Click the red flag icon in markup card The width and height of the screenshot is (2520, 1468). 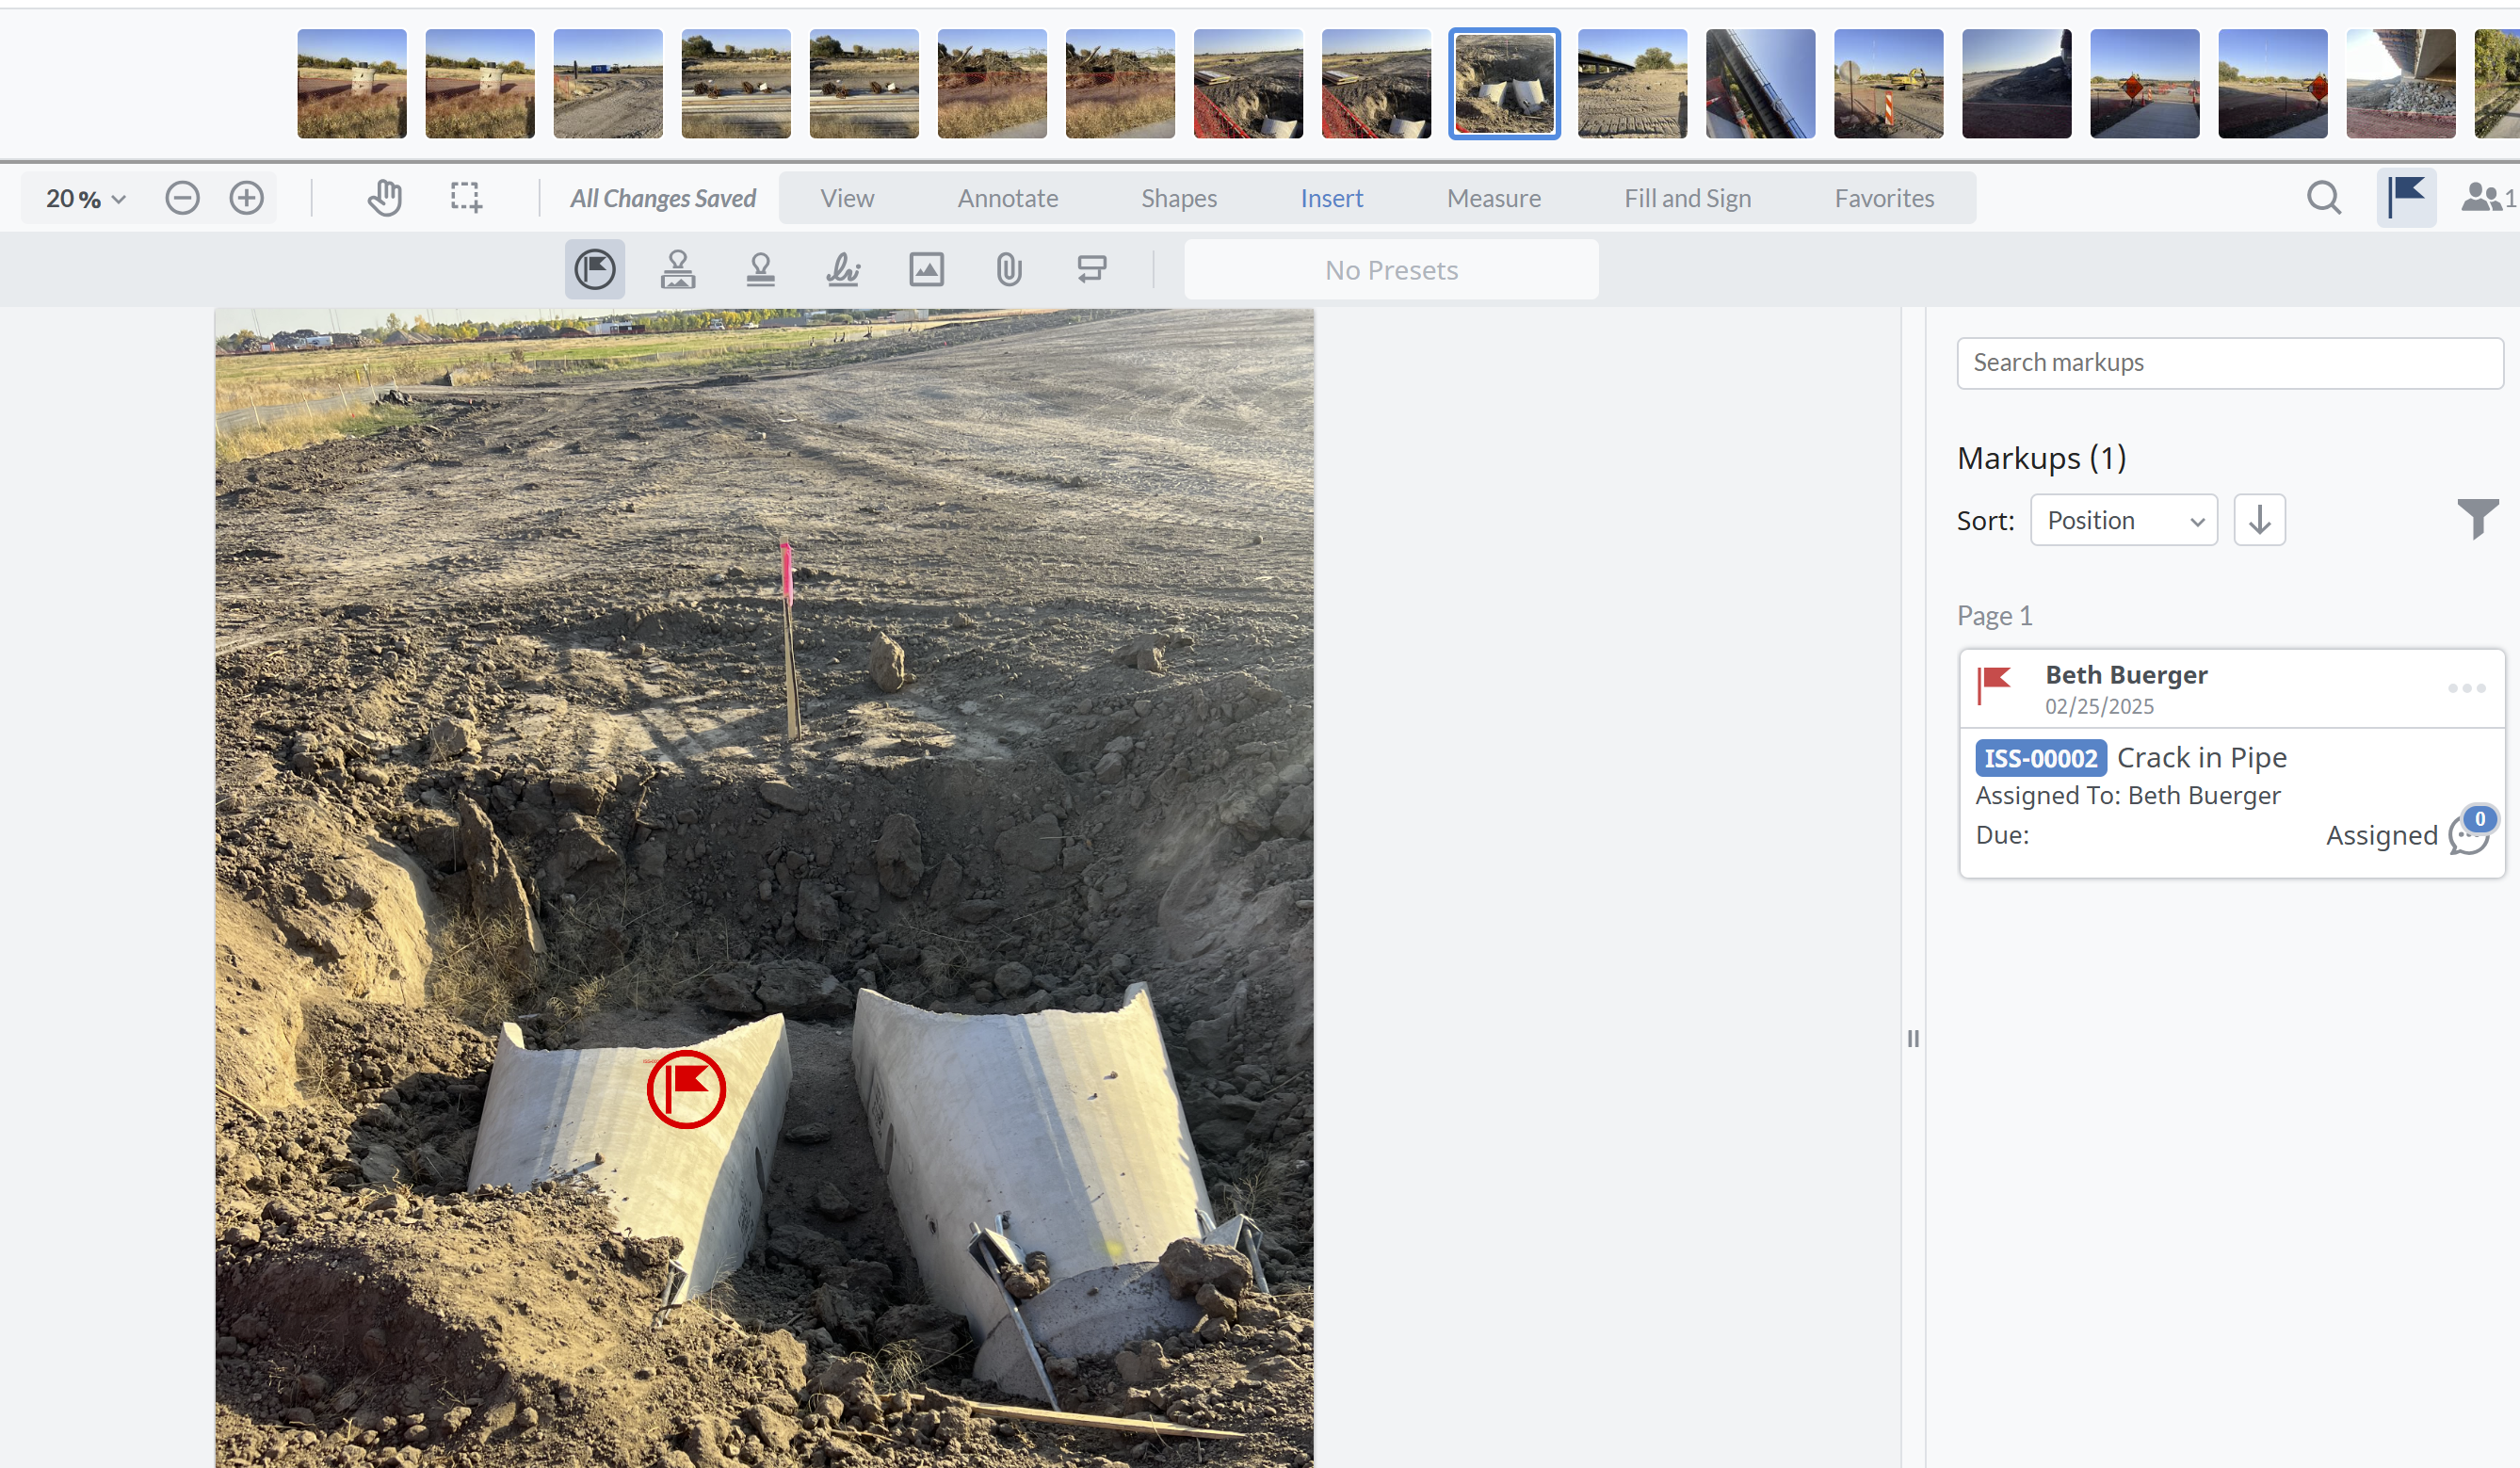point(1995,685)
